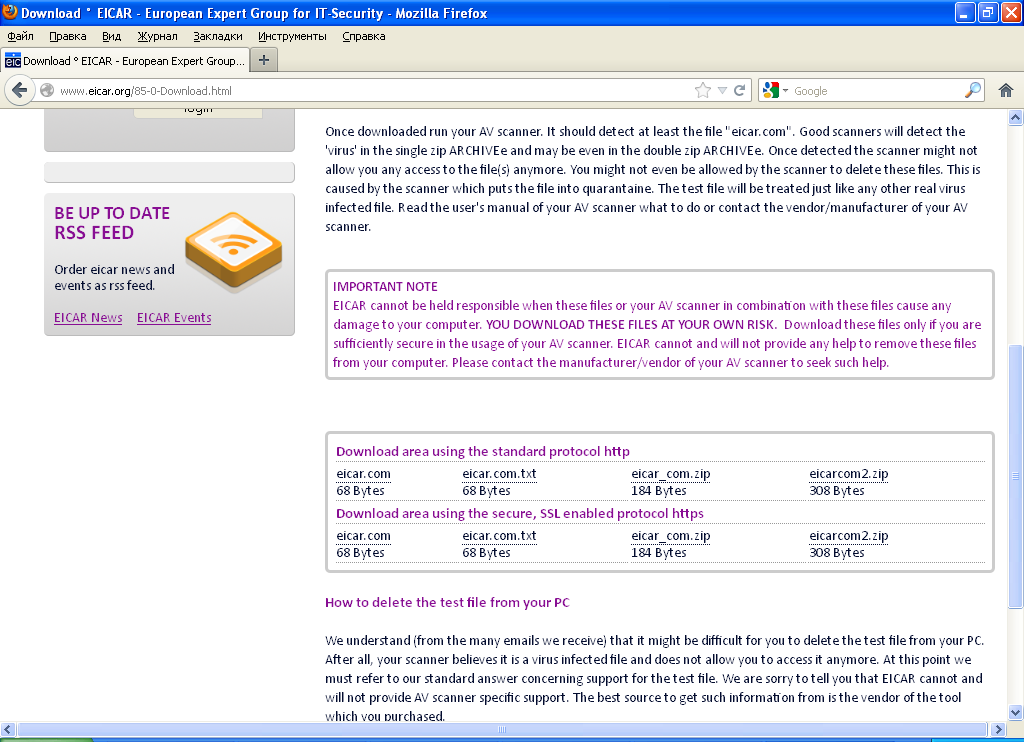Download eicar.com.txt via https
The image size is (1024, 742).
click(500, 536)
